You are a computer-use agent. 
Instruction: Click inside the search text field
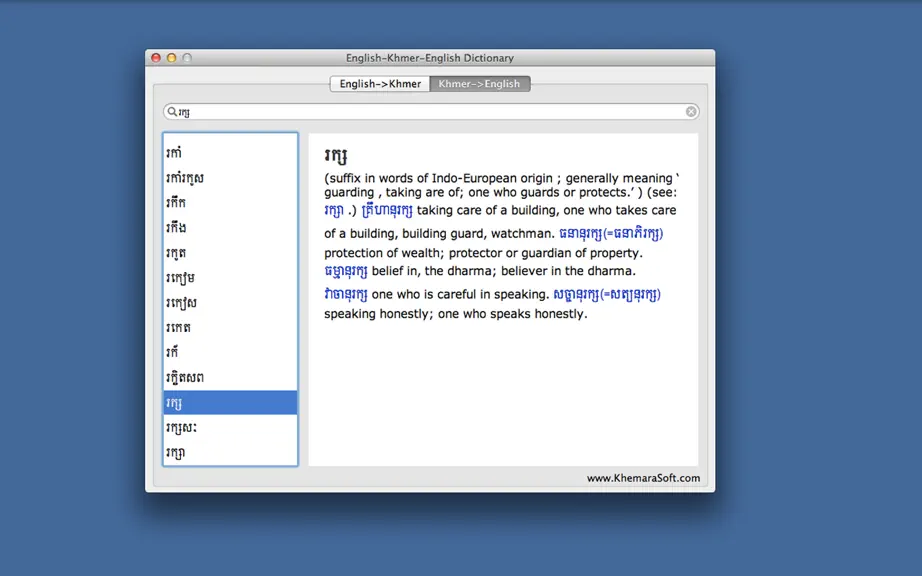coord(431,112)
